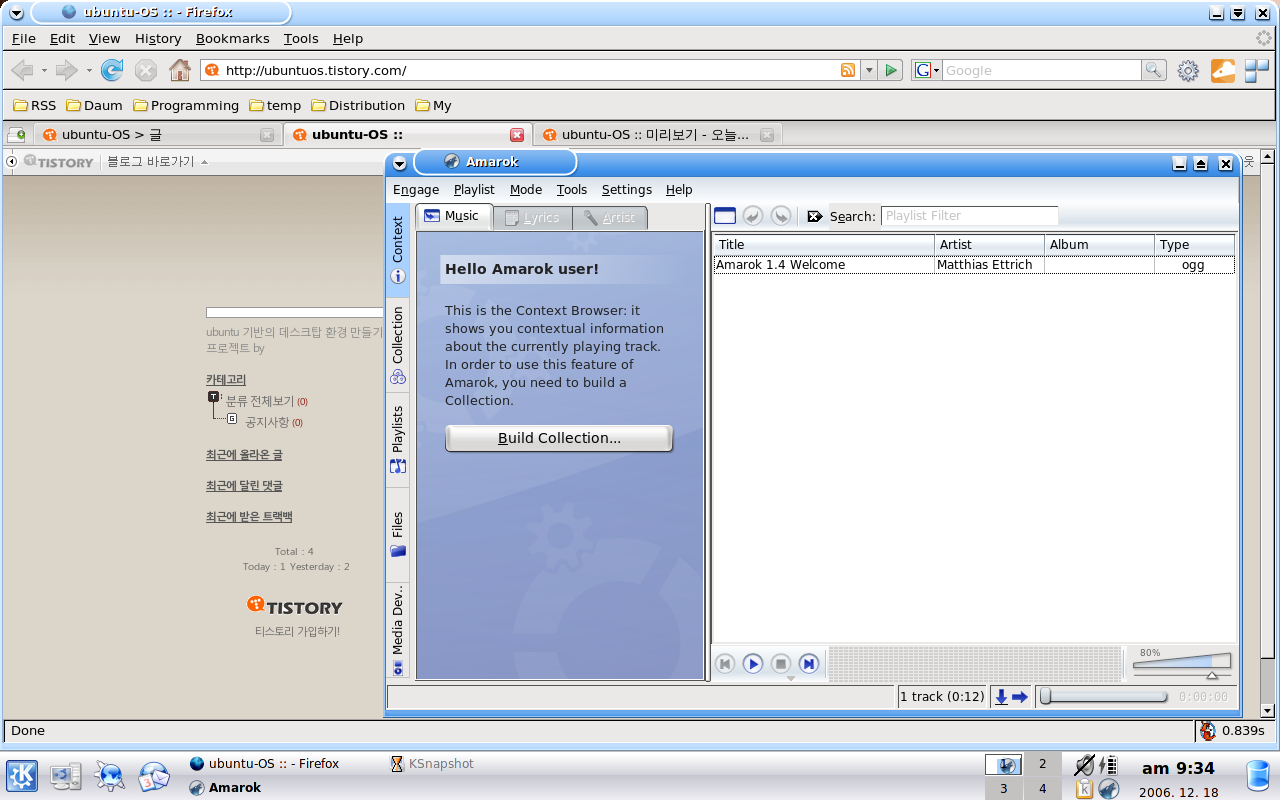The width and height of the screenshot is (1280, 800).
Task: Open KDE K menu in panel
Action: pos(22,775)
